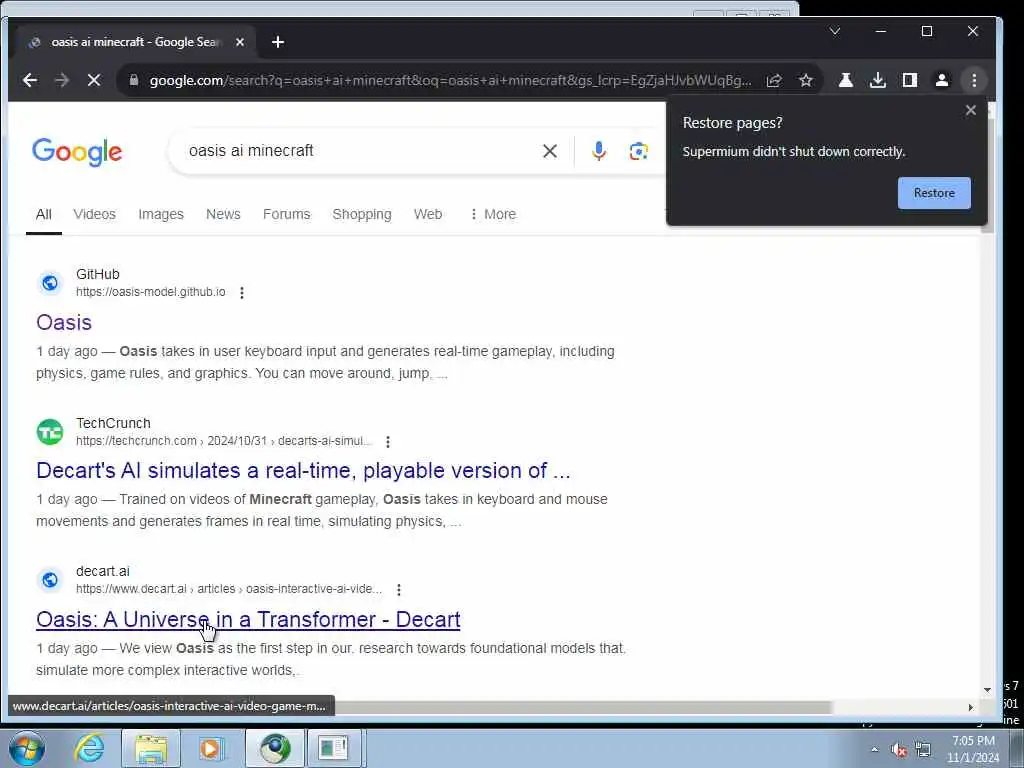Click the techcrunch.com breadcrumb URL
This screenshot has height=768, width=1024.
click(224, 441)
